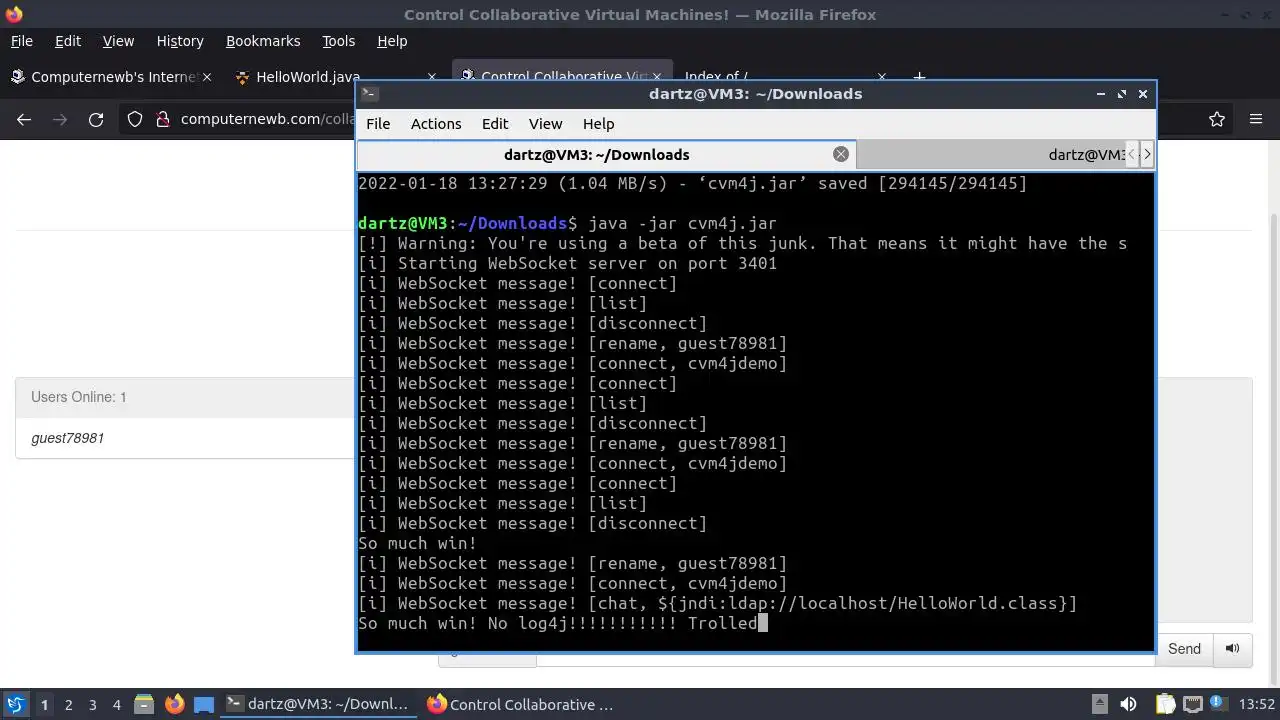Click 'Starting WebSocket server on port 3401' line
Viewport: 1280px width, 720px height.
point(567,263)
